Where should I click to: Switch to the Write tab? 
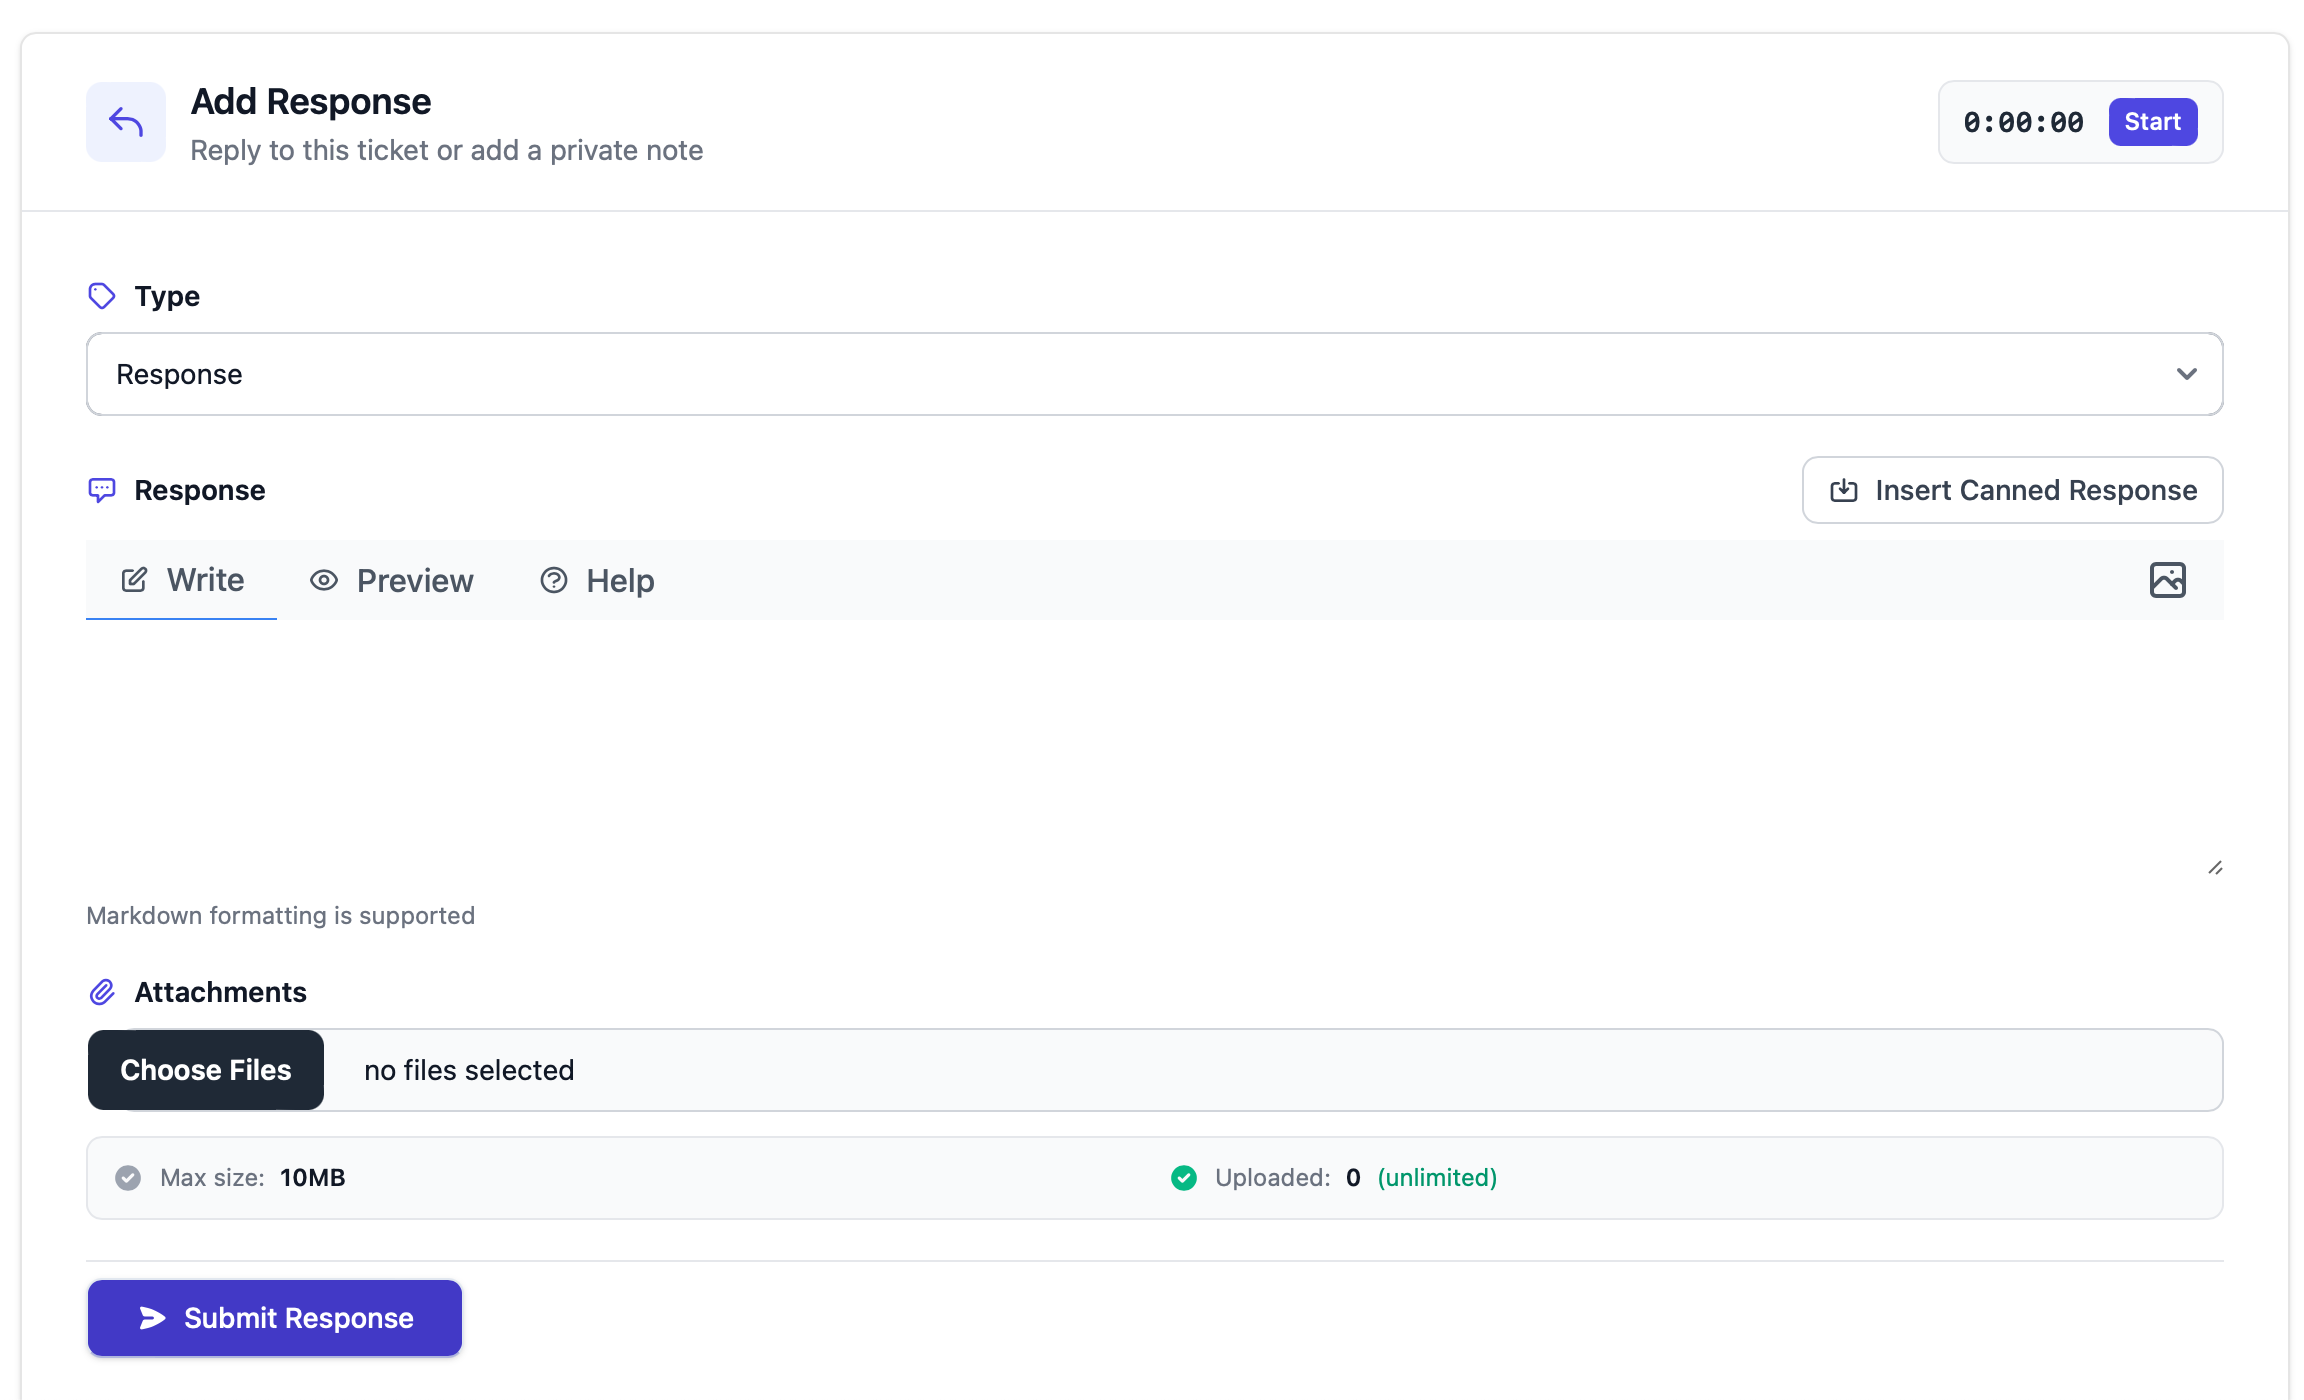pos(182,580)
